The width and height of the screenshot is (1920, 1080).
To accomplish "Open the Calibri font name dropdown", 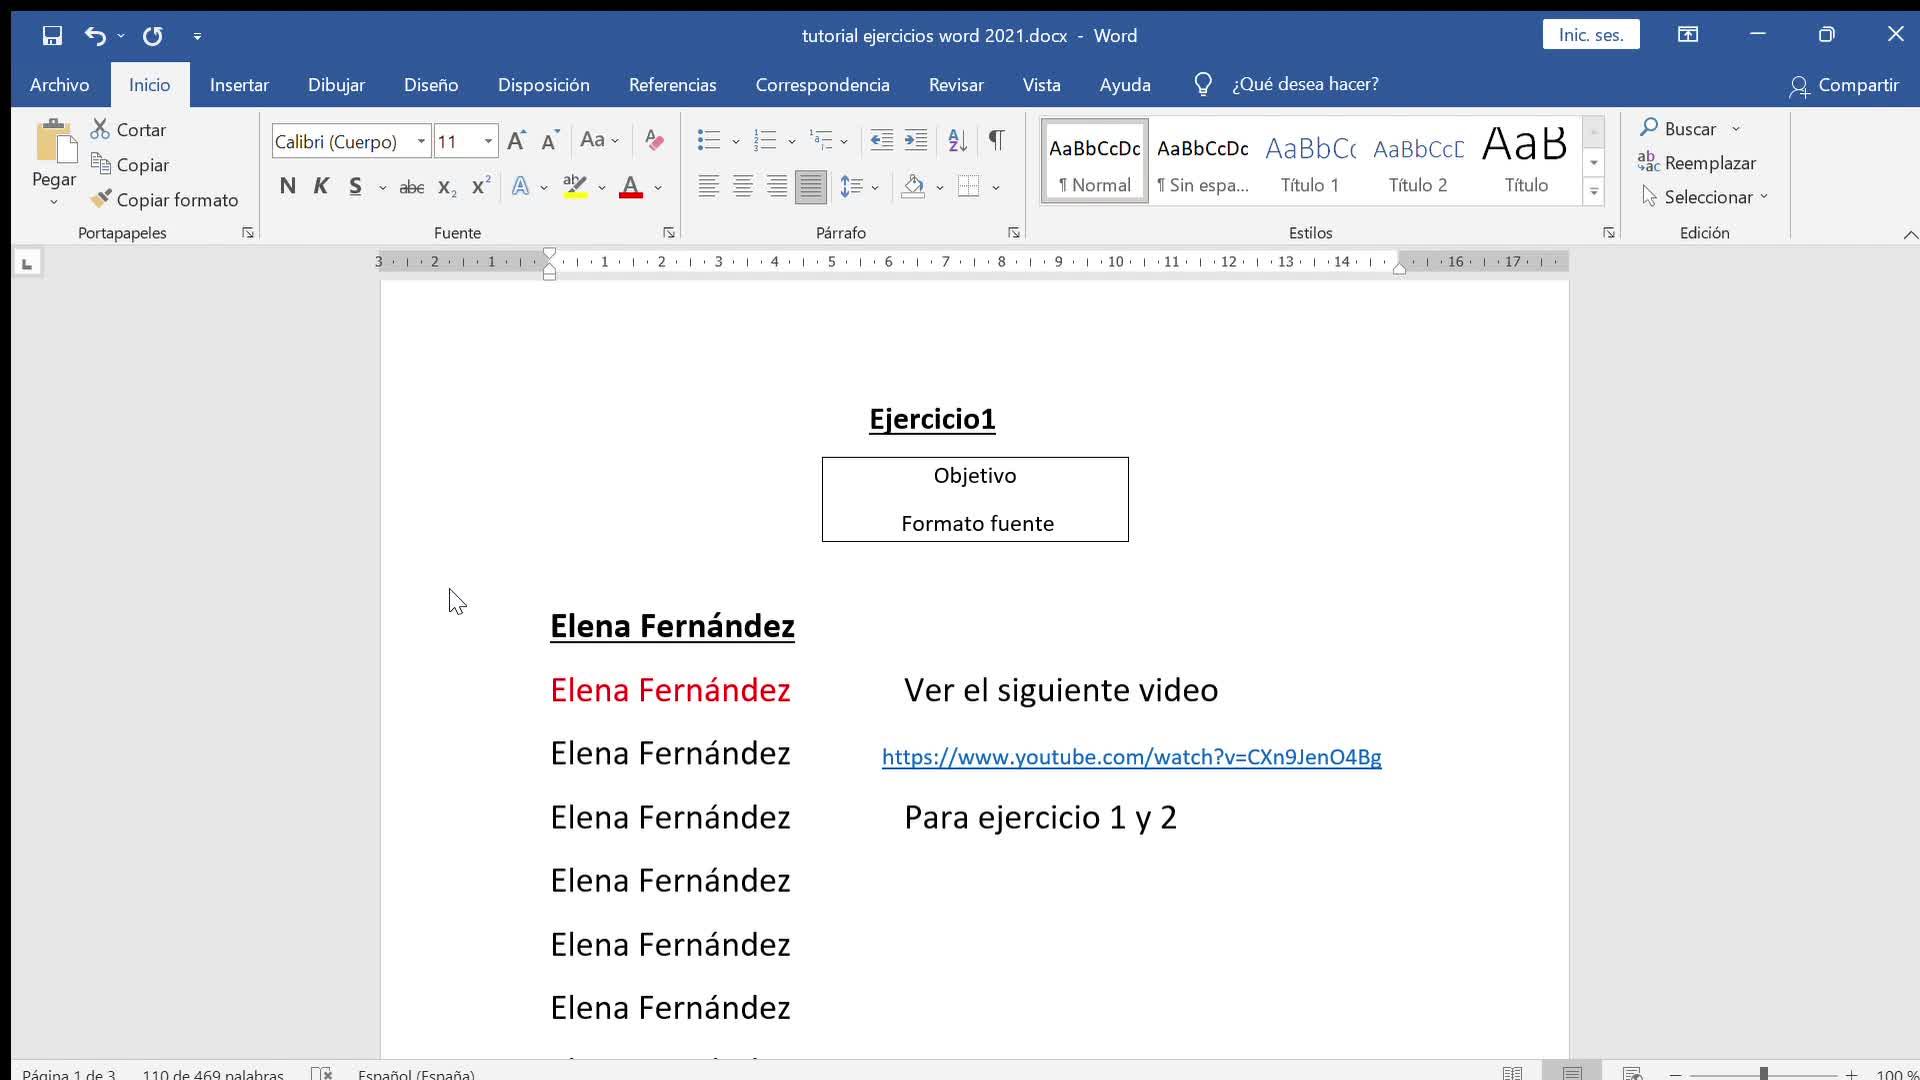I will coord(421,141).
